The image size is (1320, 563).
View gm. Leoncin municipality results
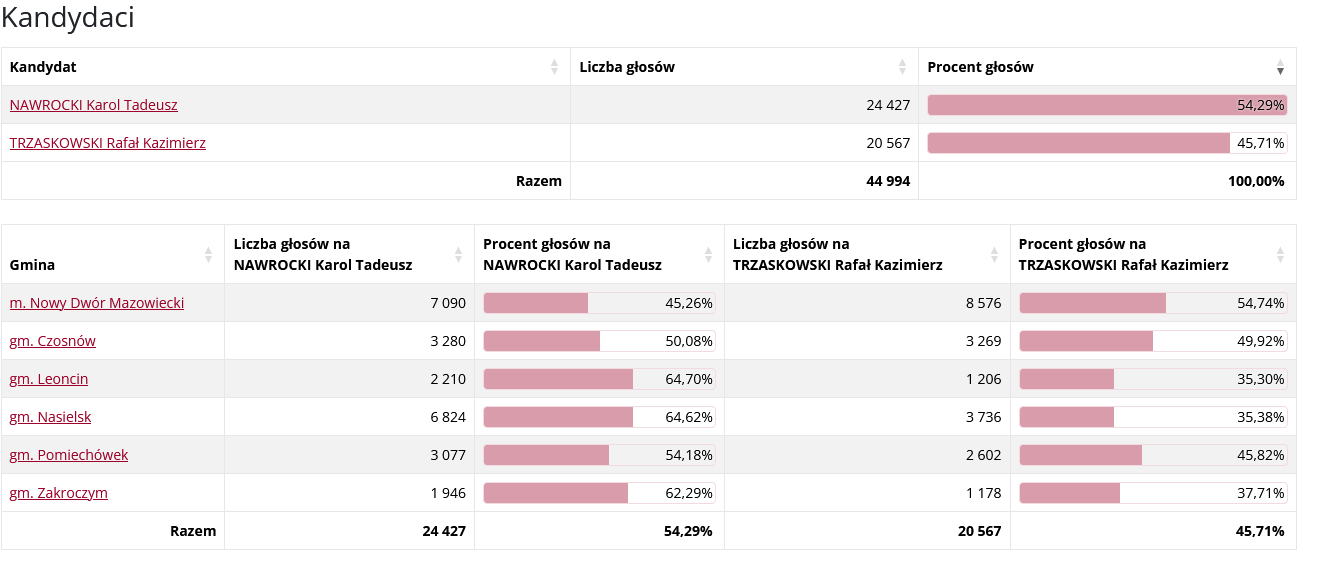[49, 379]
